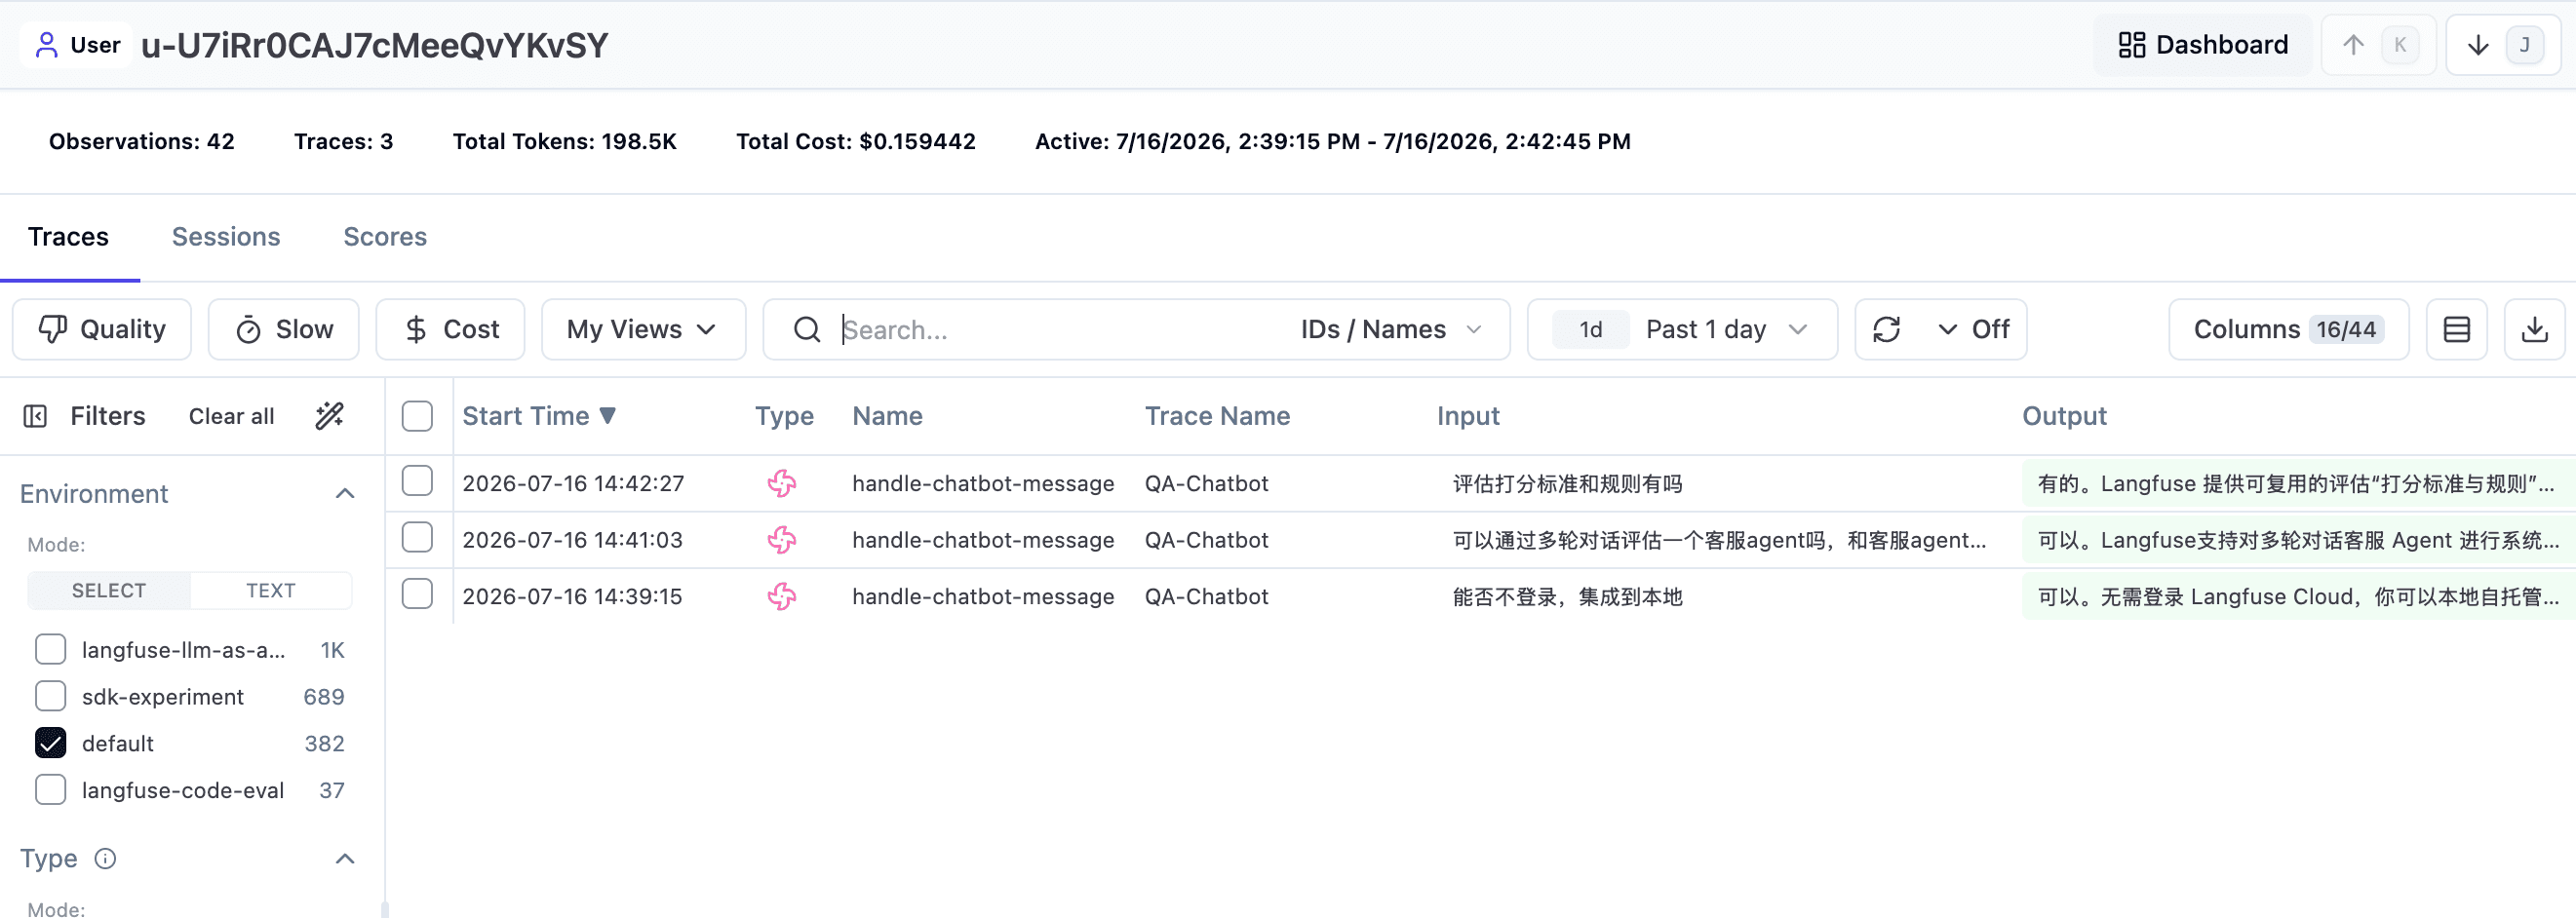The height and width of the screenshot is (918, 2576).
Task: Open the IDs / Names search-type dropdown
Action: [1391, 329]
